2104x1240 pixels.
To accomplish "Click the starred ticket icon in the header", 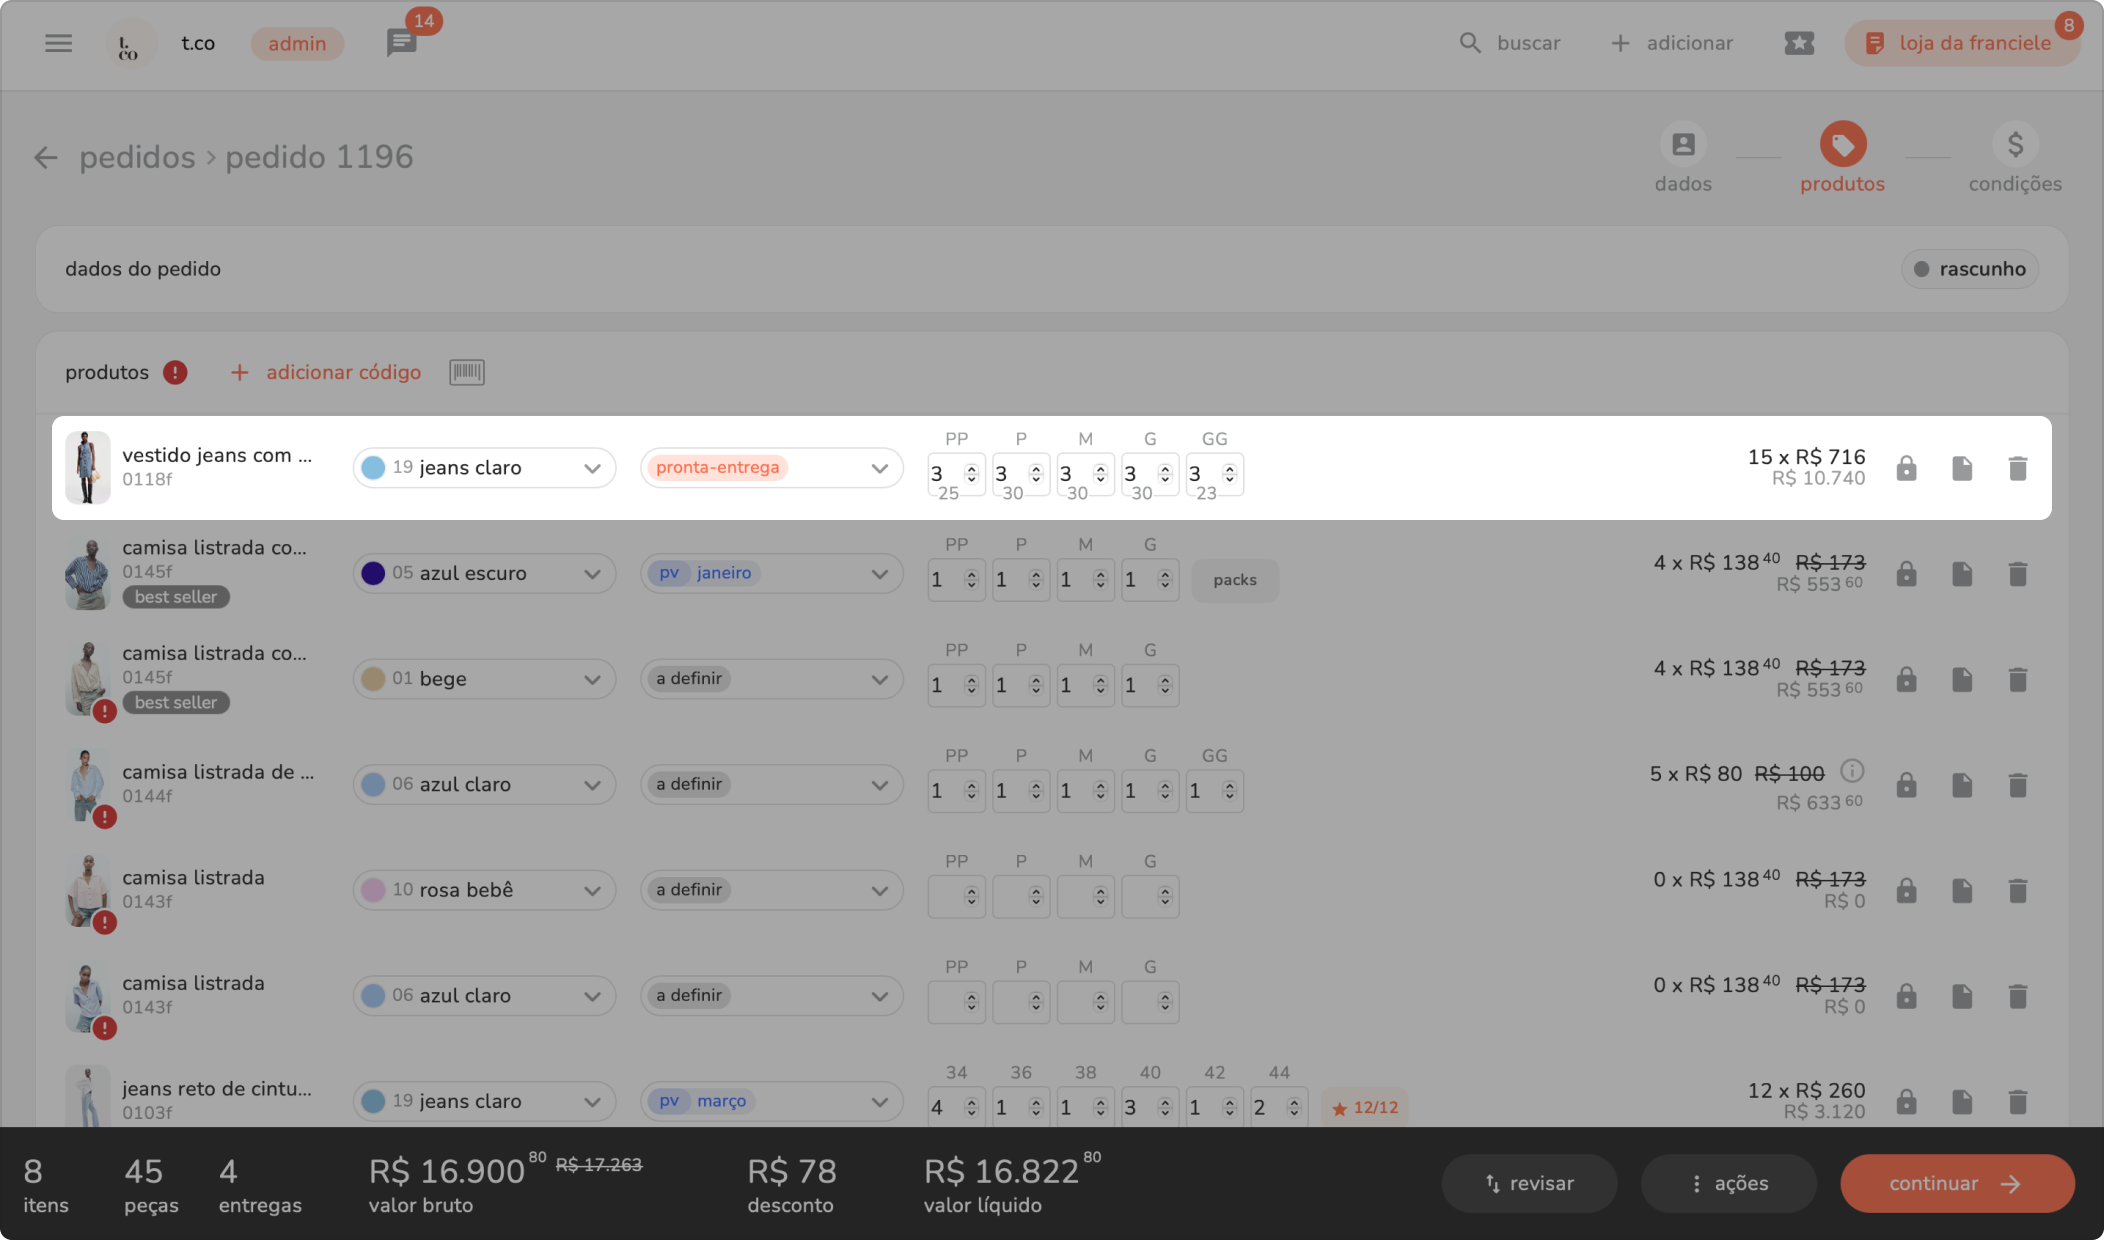I will [1798, 43].
